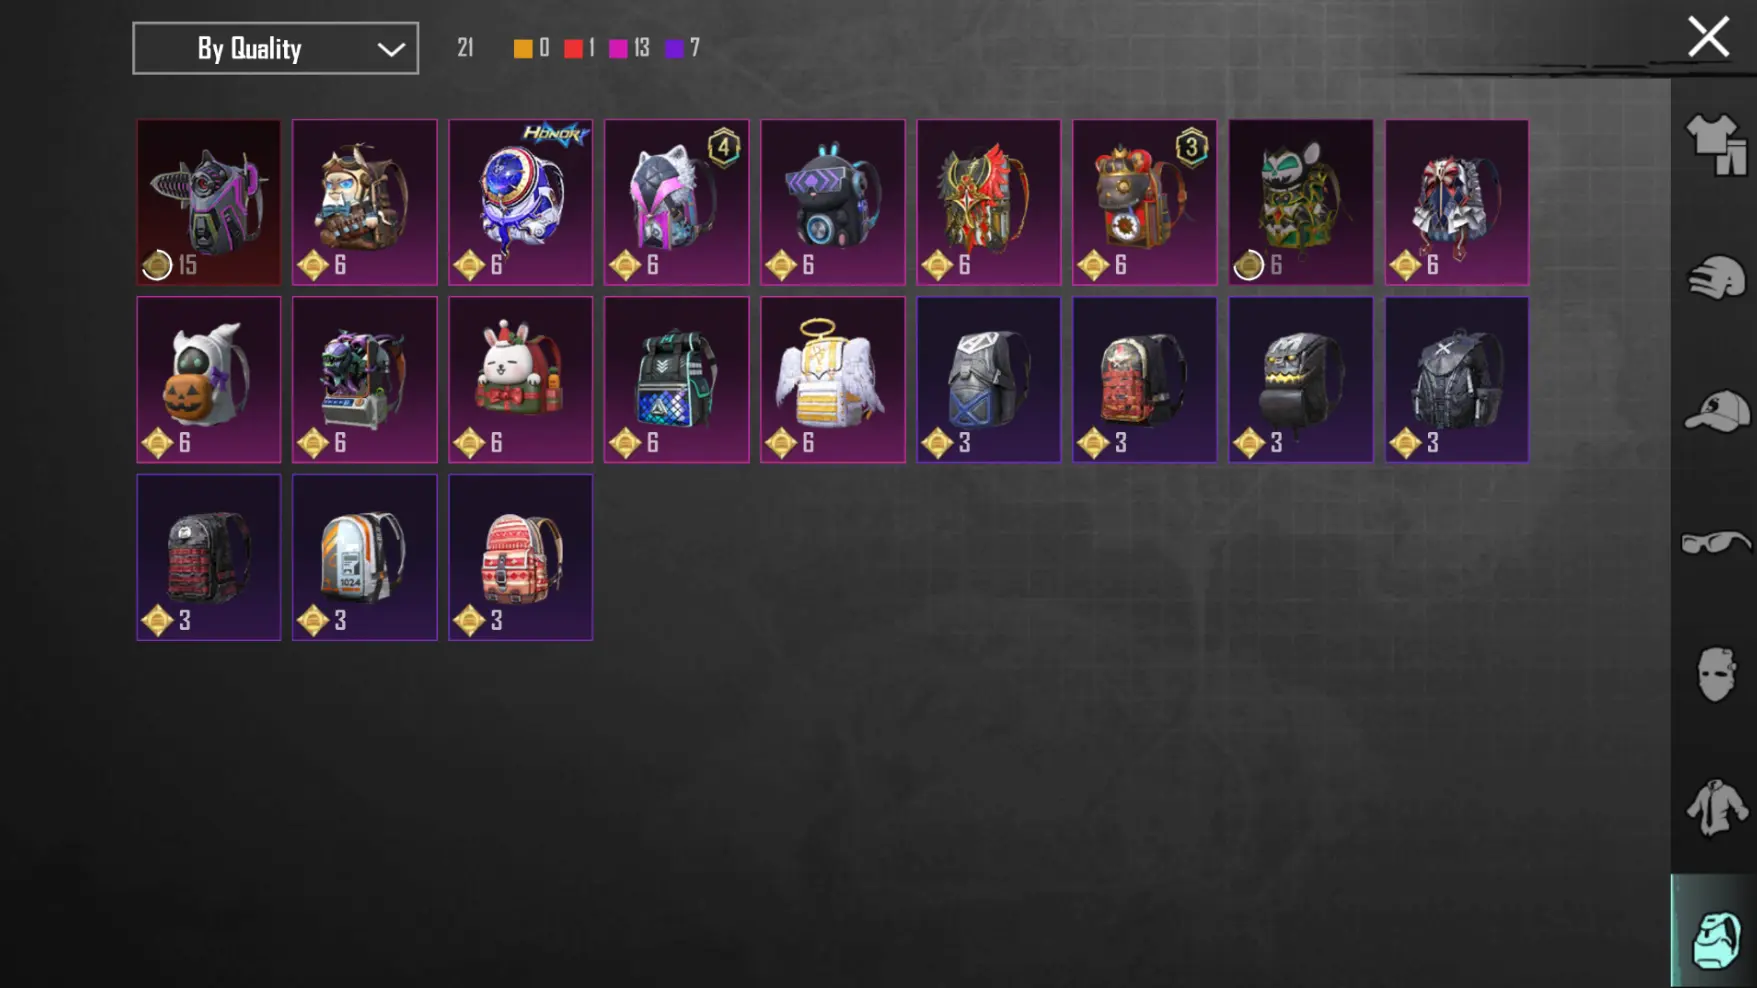This screenshot has height=988, width=1757.
Task: Expand sort options using the chevron arrow
Action: 391,49
